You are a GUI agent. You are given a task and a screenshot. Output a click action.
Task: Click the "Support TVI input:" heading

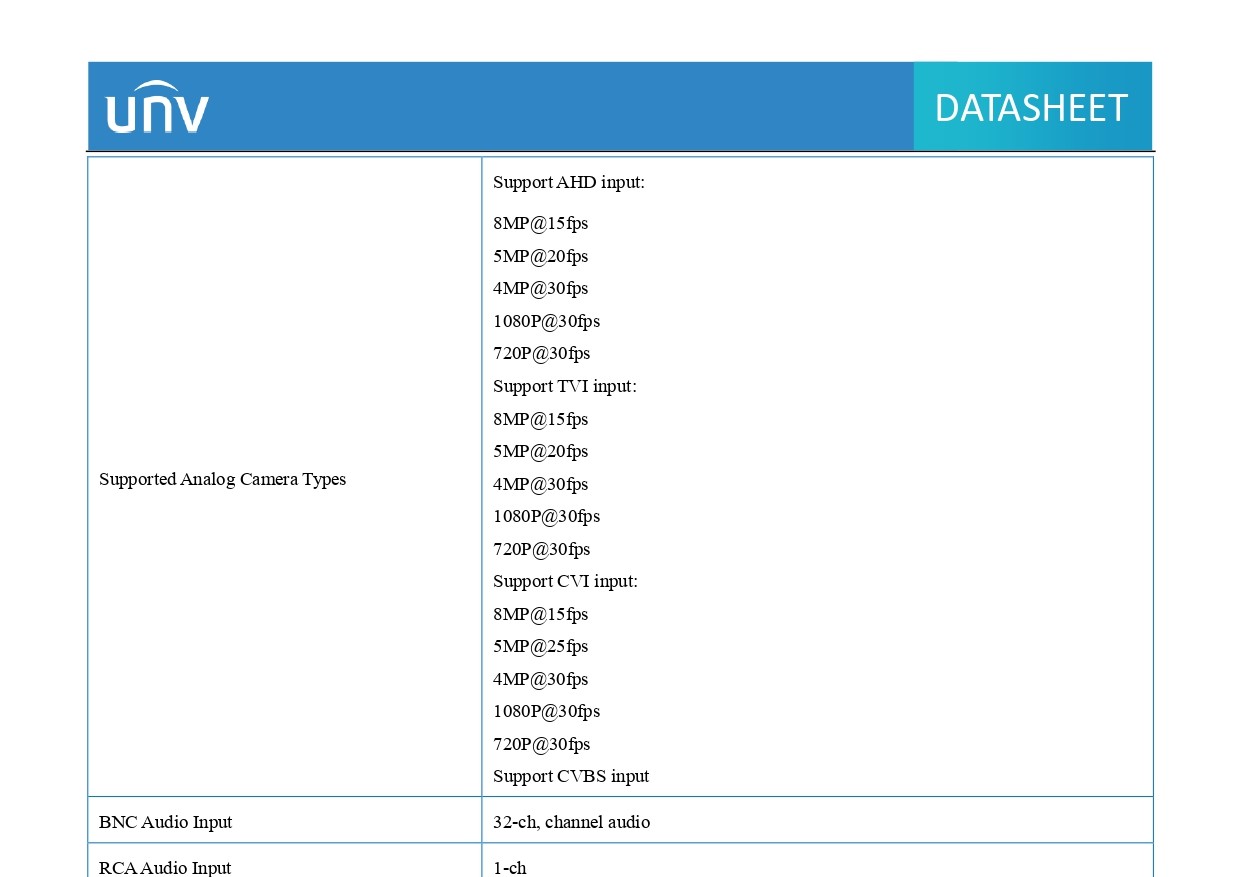(565, 386)
